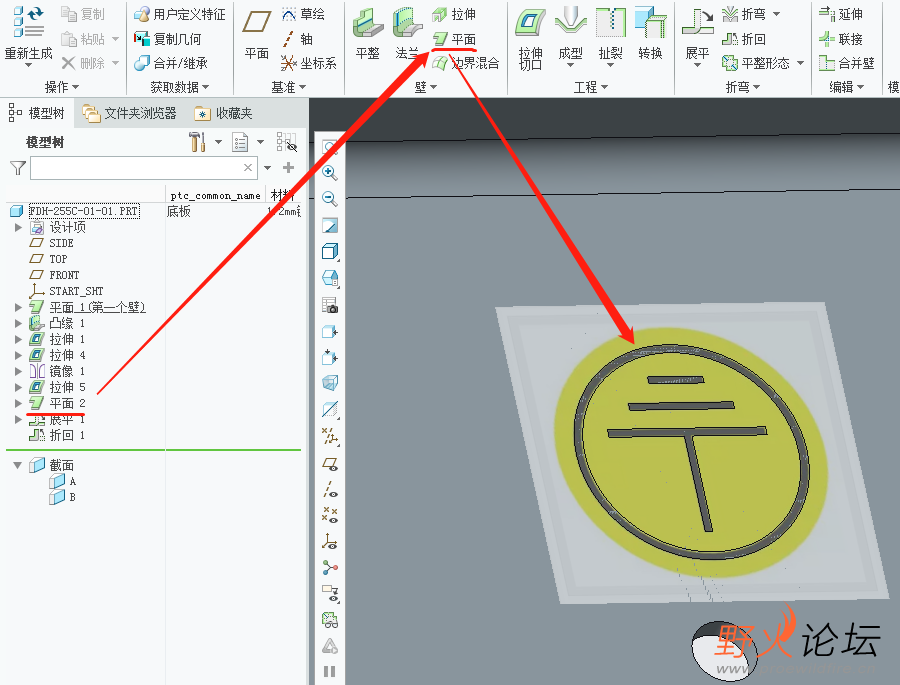Expand the 镜像 1 feature node

click(x=18, y=371)
